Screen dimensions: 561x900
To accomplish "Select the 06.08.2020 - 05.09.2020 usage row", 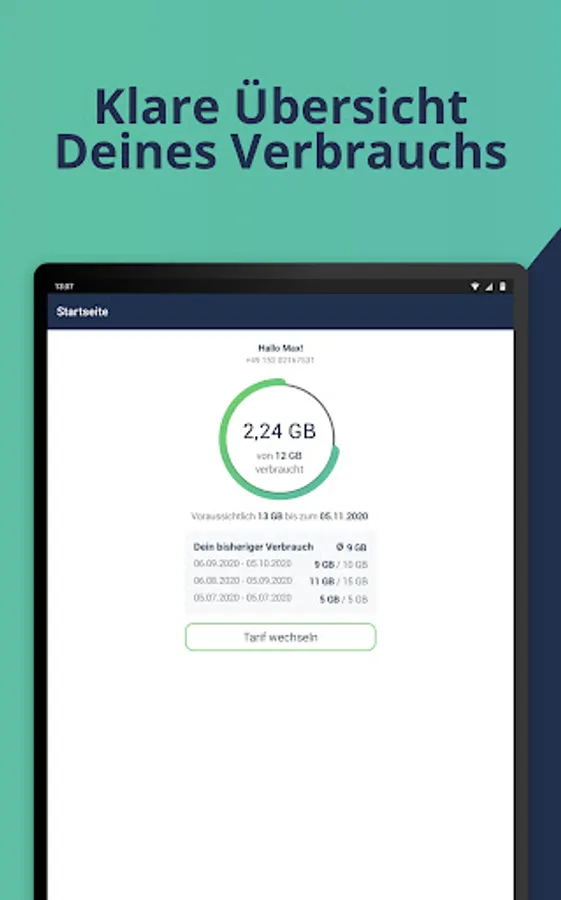I will pos(280,581).
